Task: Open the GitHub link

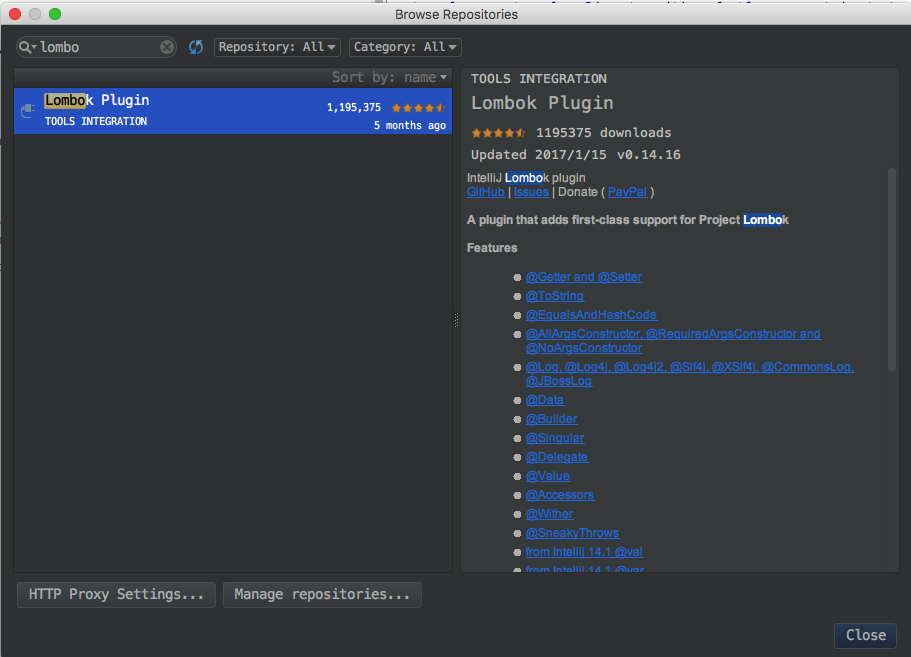Action: 486,192
